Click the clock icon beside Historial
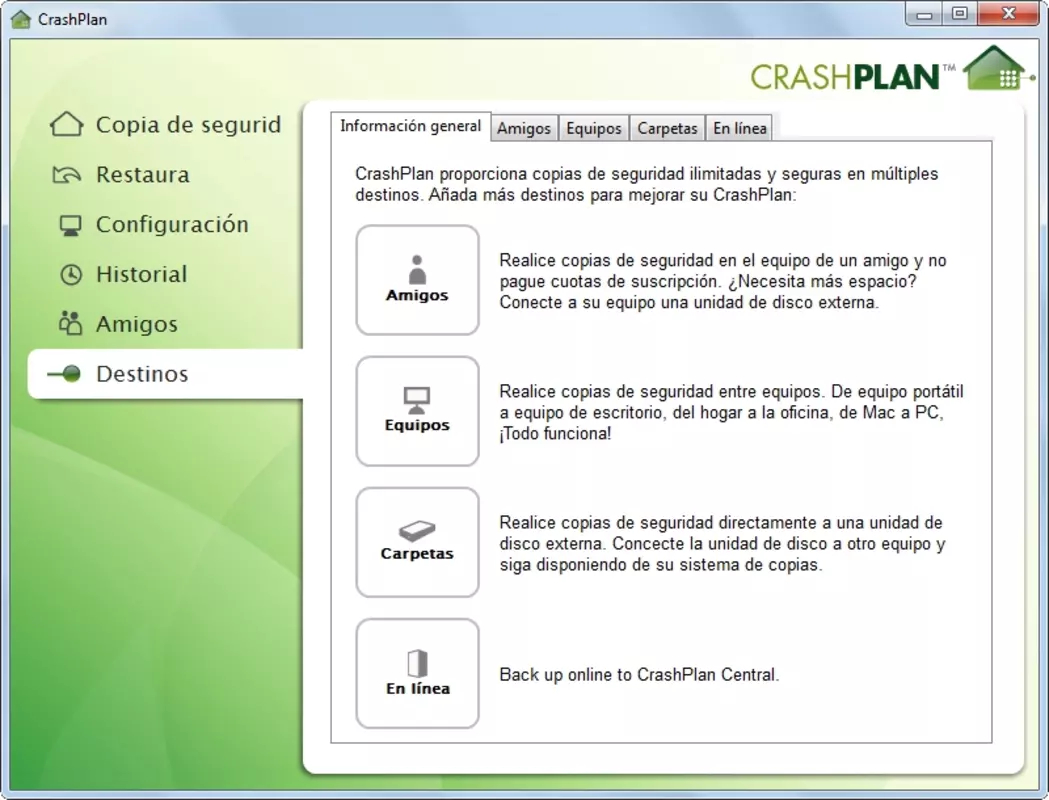The height and width of the screenshot is (800, 1049). 71,274
